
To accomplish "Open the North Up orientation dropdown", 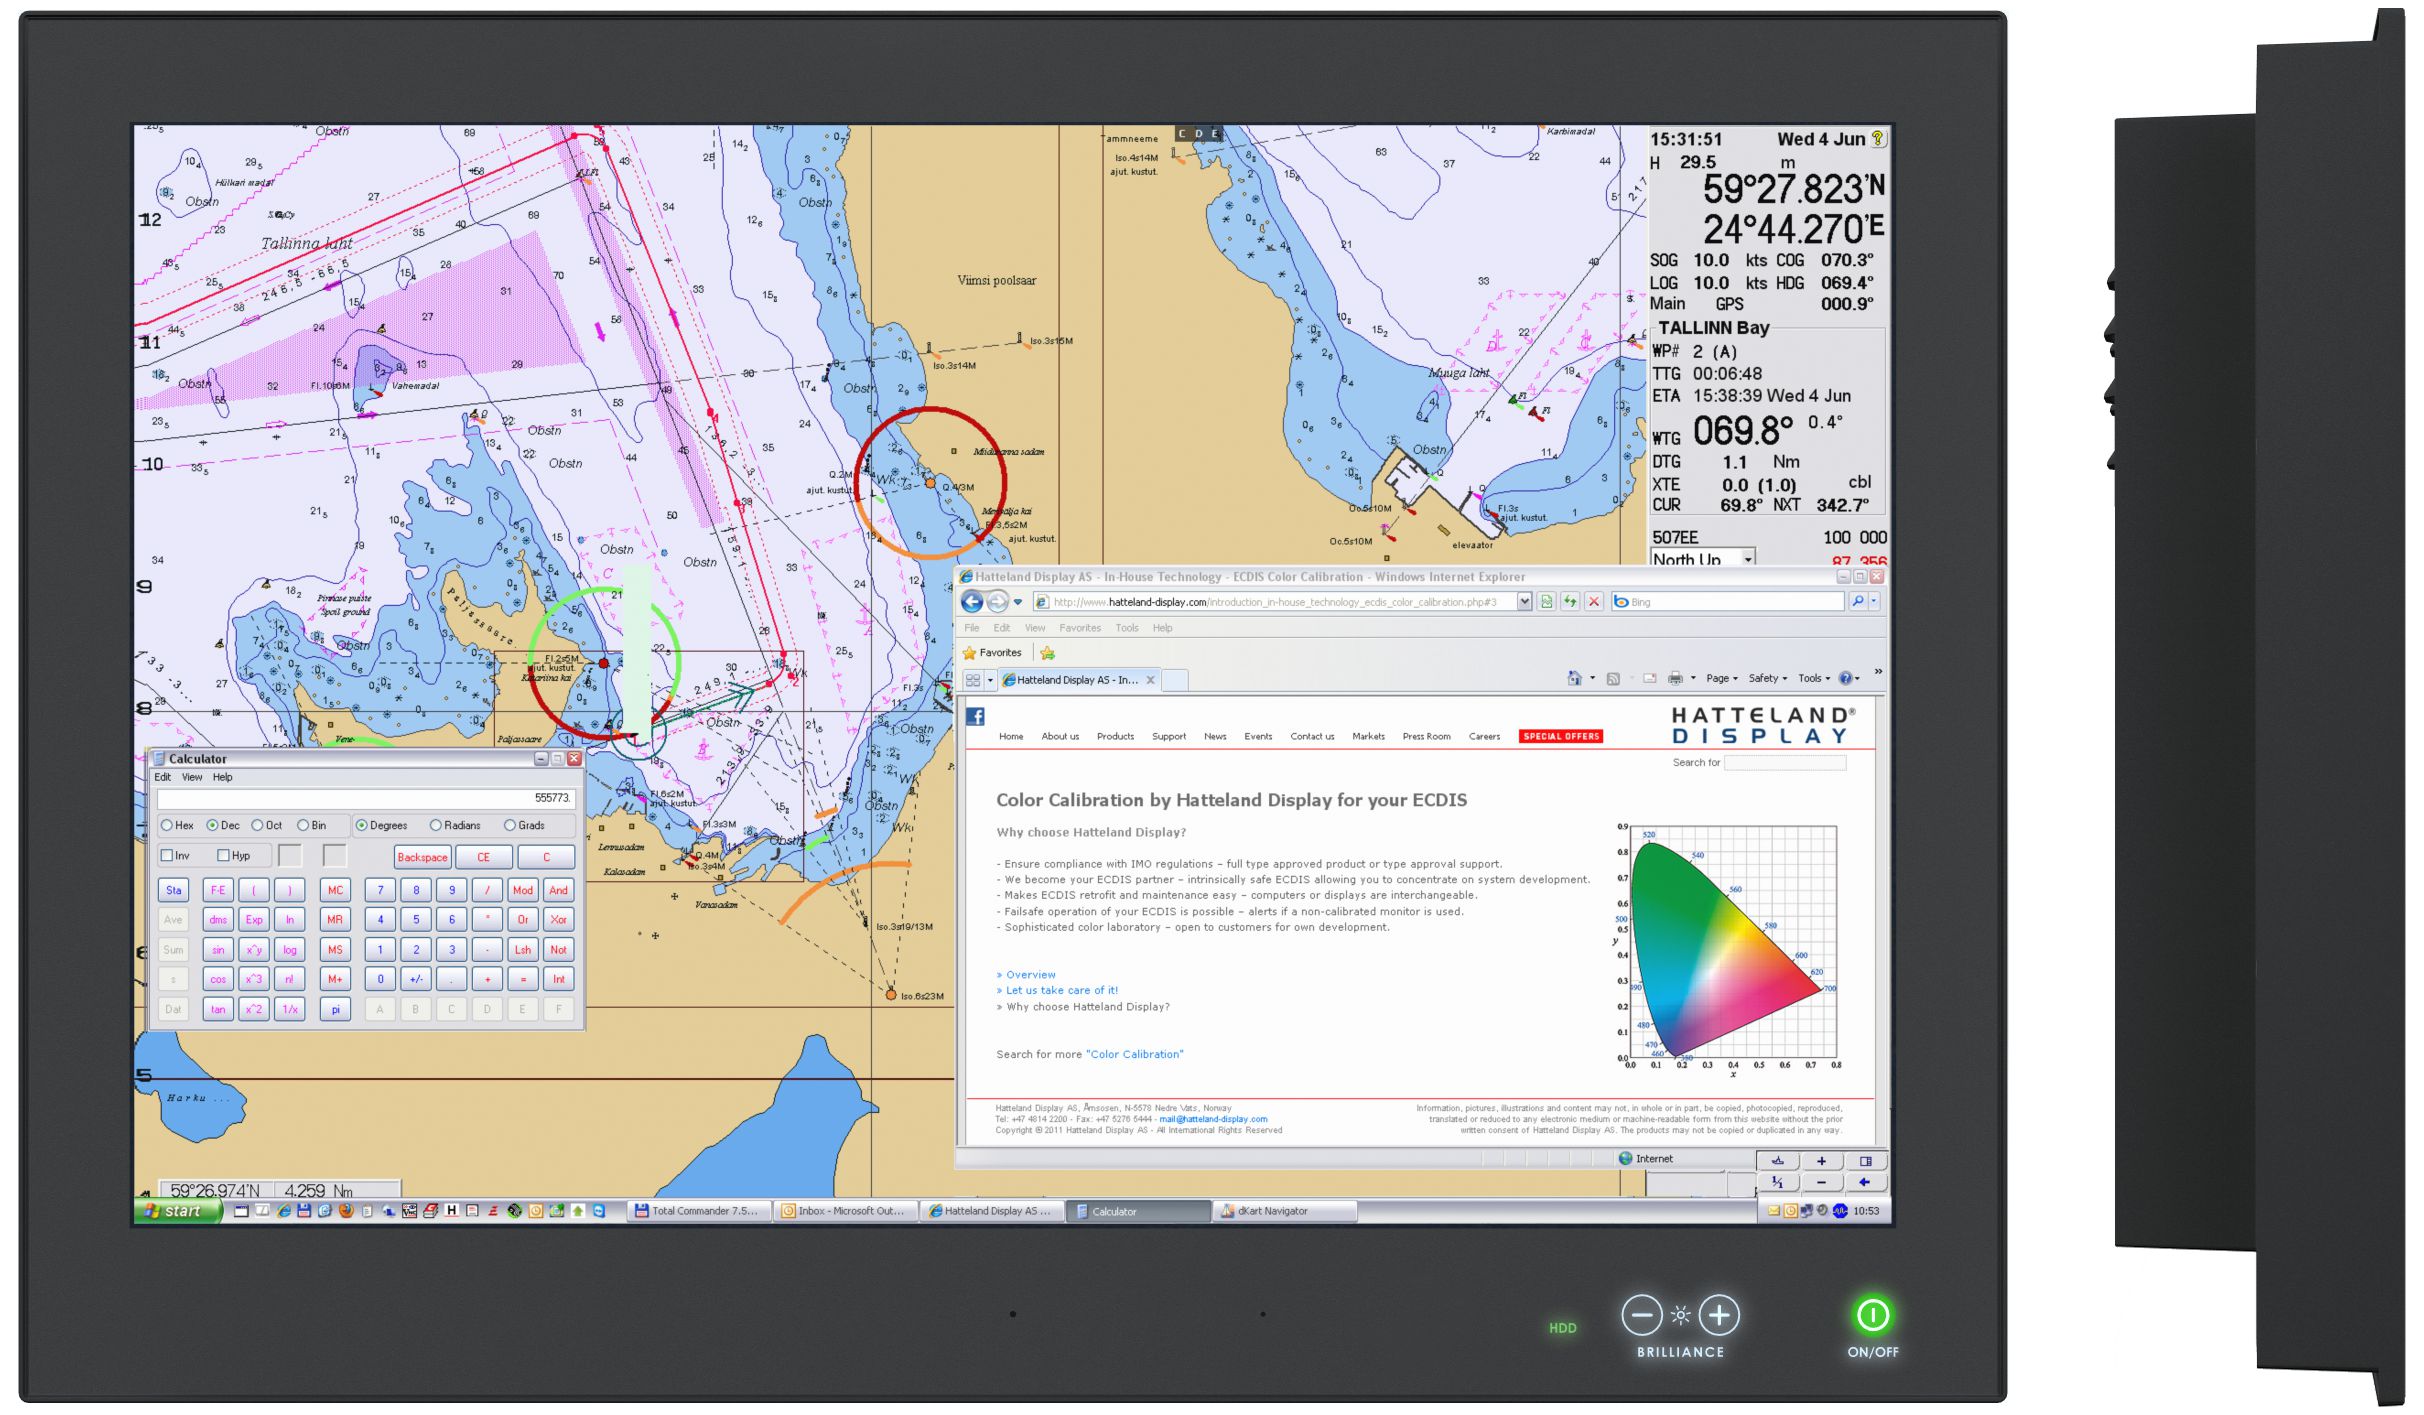I will [1747, 559].
